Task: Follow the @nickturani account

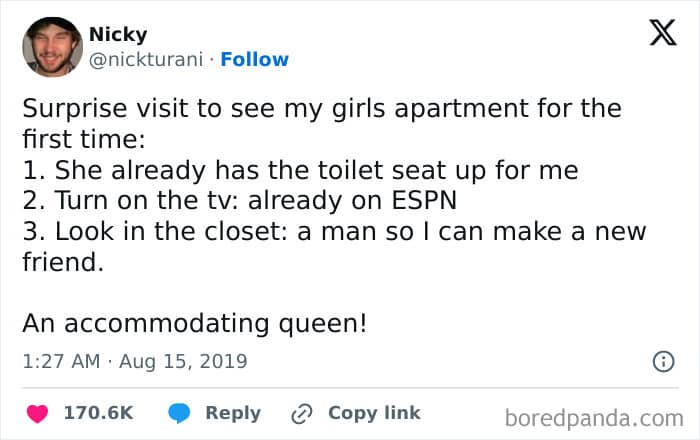Action: coord(254,59)
